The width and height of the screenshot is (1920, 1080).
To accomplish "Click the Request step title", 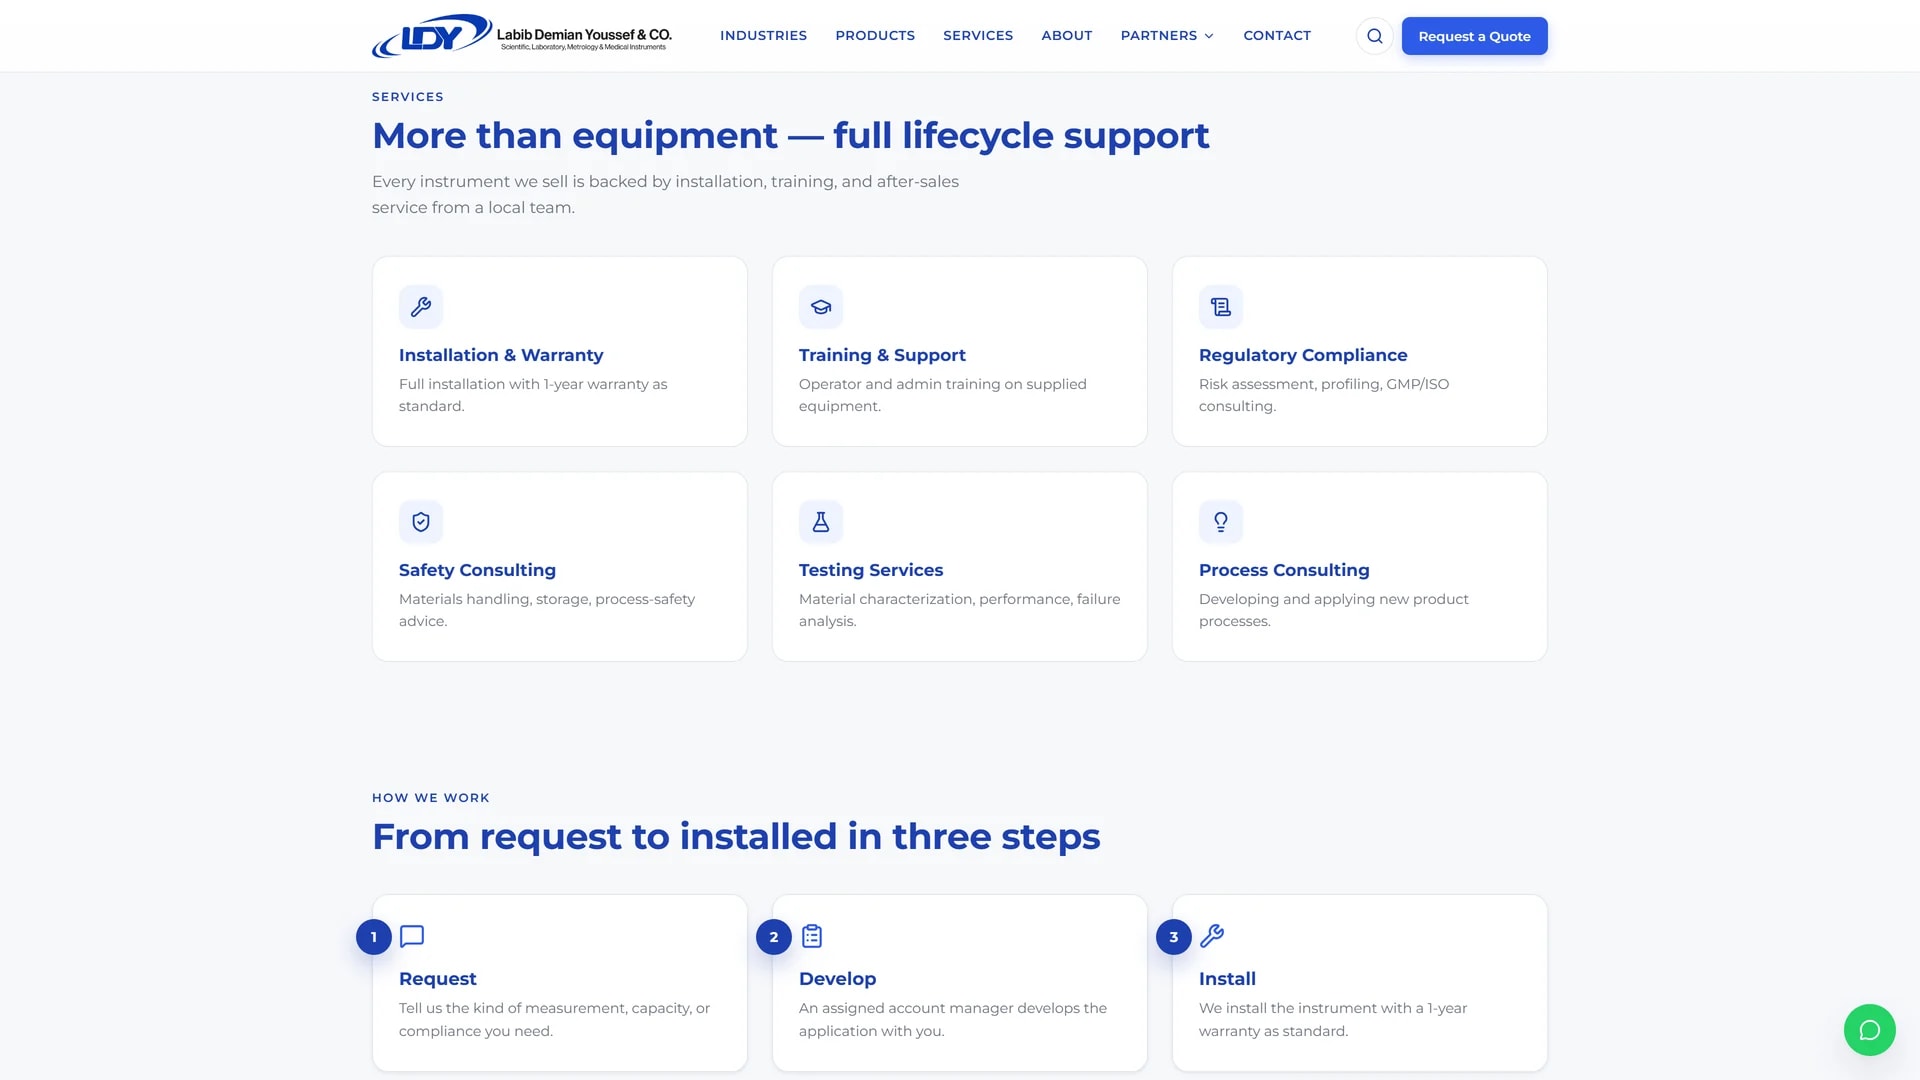I will tap(437, 979).
